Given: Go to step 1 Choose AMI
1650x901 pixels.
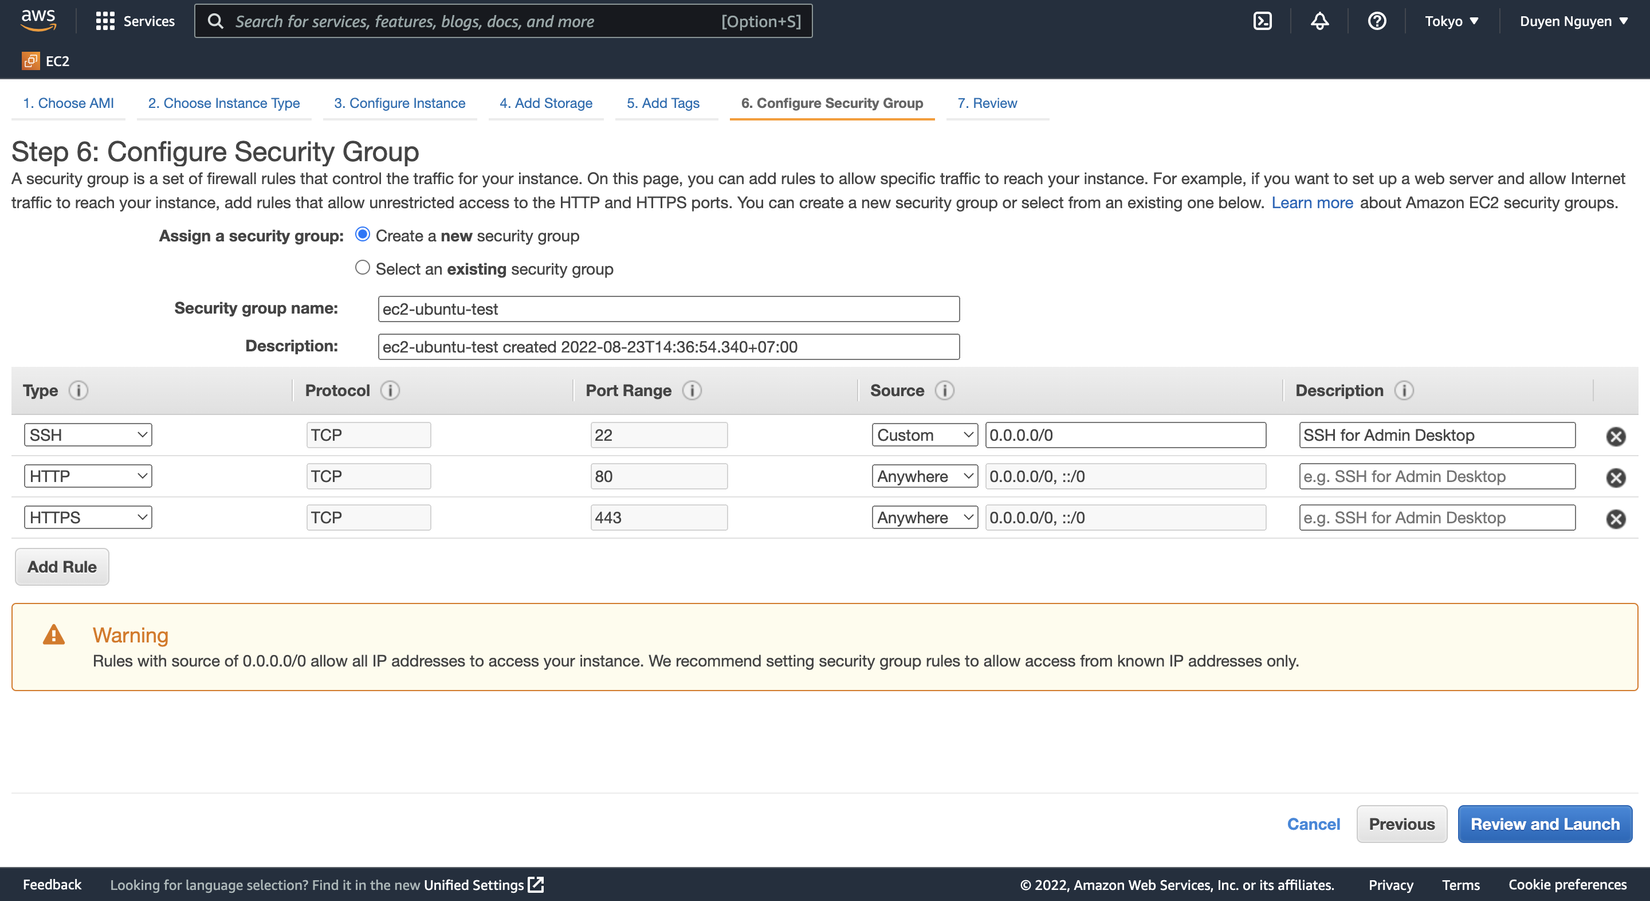Looking at the screenshot, I should pos(68,103).
